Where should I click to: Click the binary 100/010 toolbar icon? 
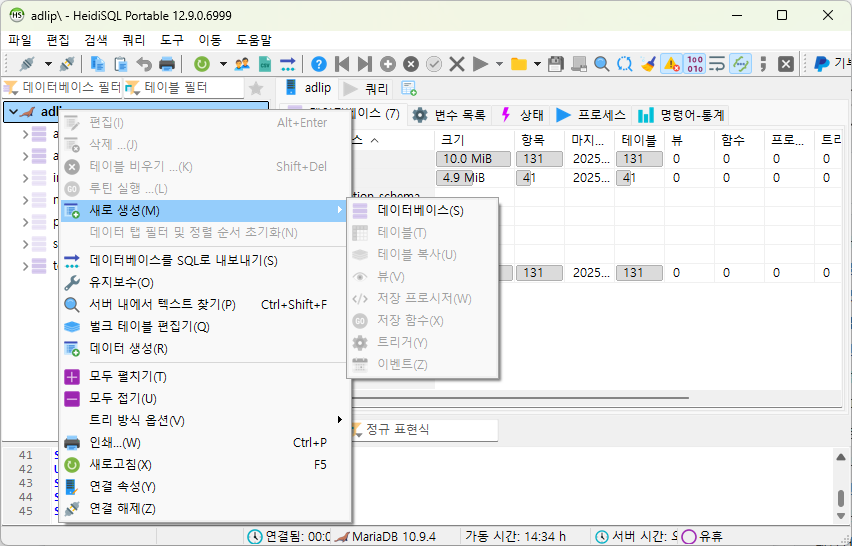click(x=695, y=64)
